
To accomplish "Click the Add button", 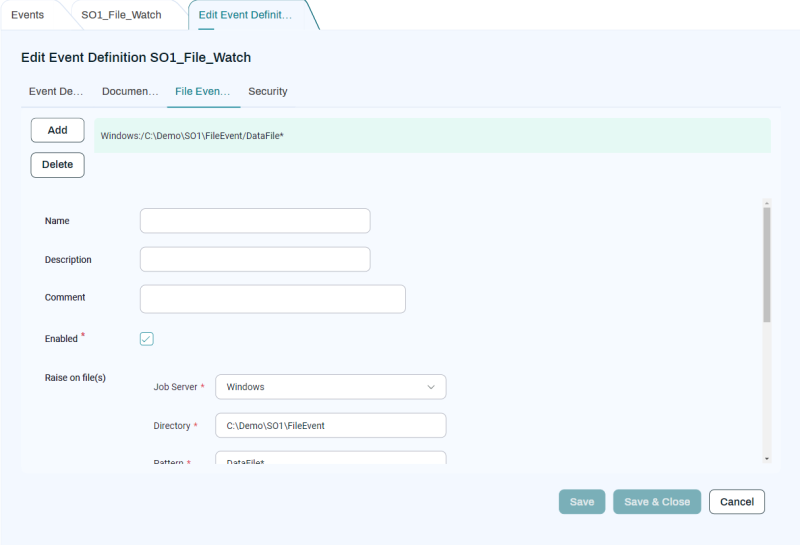I will pos(58,130).
